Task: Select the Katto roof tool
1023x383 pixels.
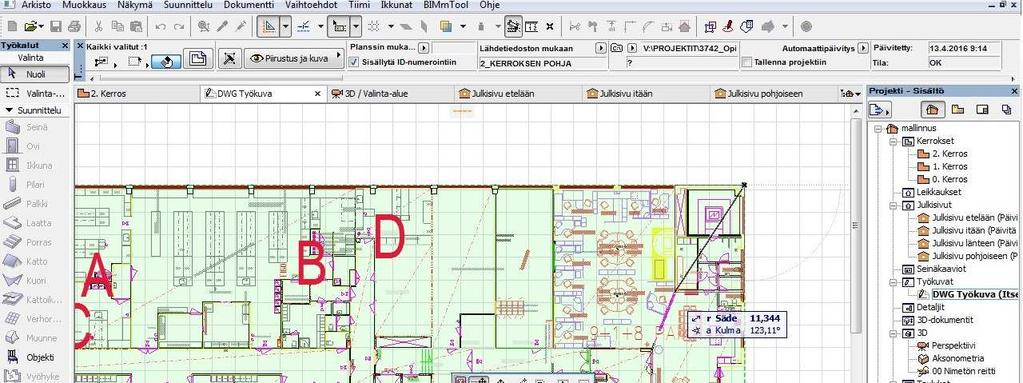Action: (35, 261)
